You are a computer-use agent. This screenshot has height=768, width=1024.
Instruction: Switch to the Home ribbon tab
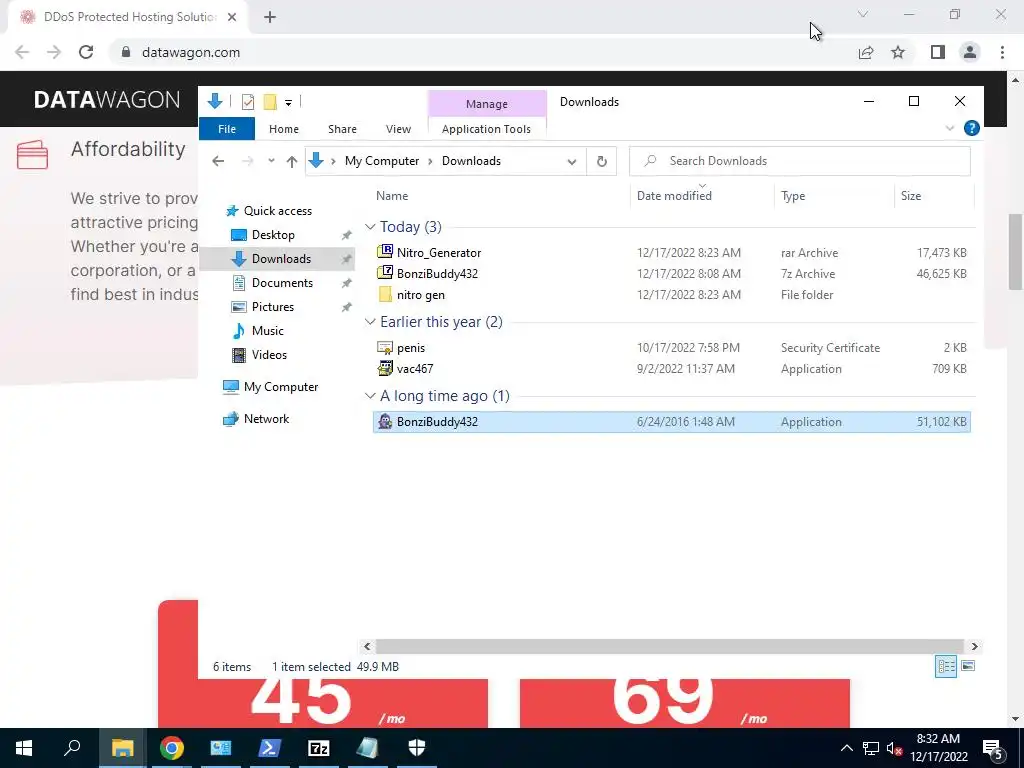[x=283, y=129]
